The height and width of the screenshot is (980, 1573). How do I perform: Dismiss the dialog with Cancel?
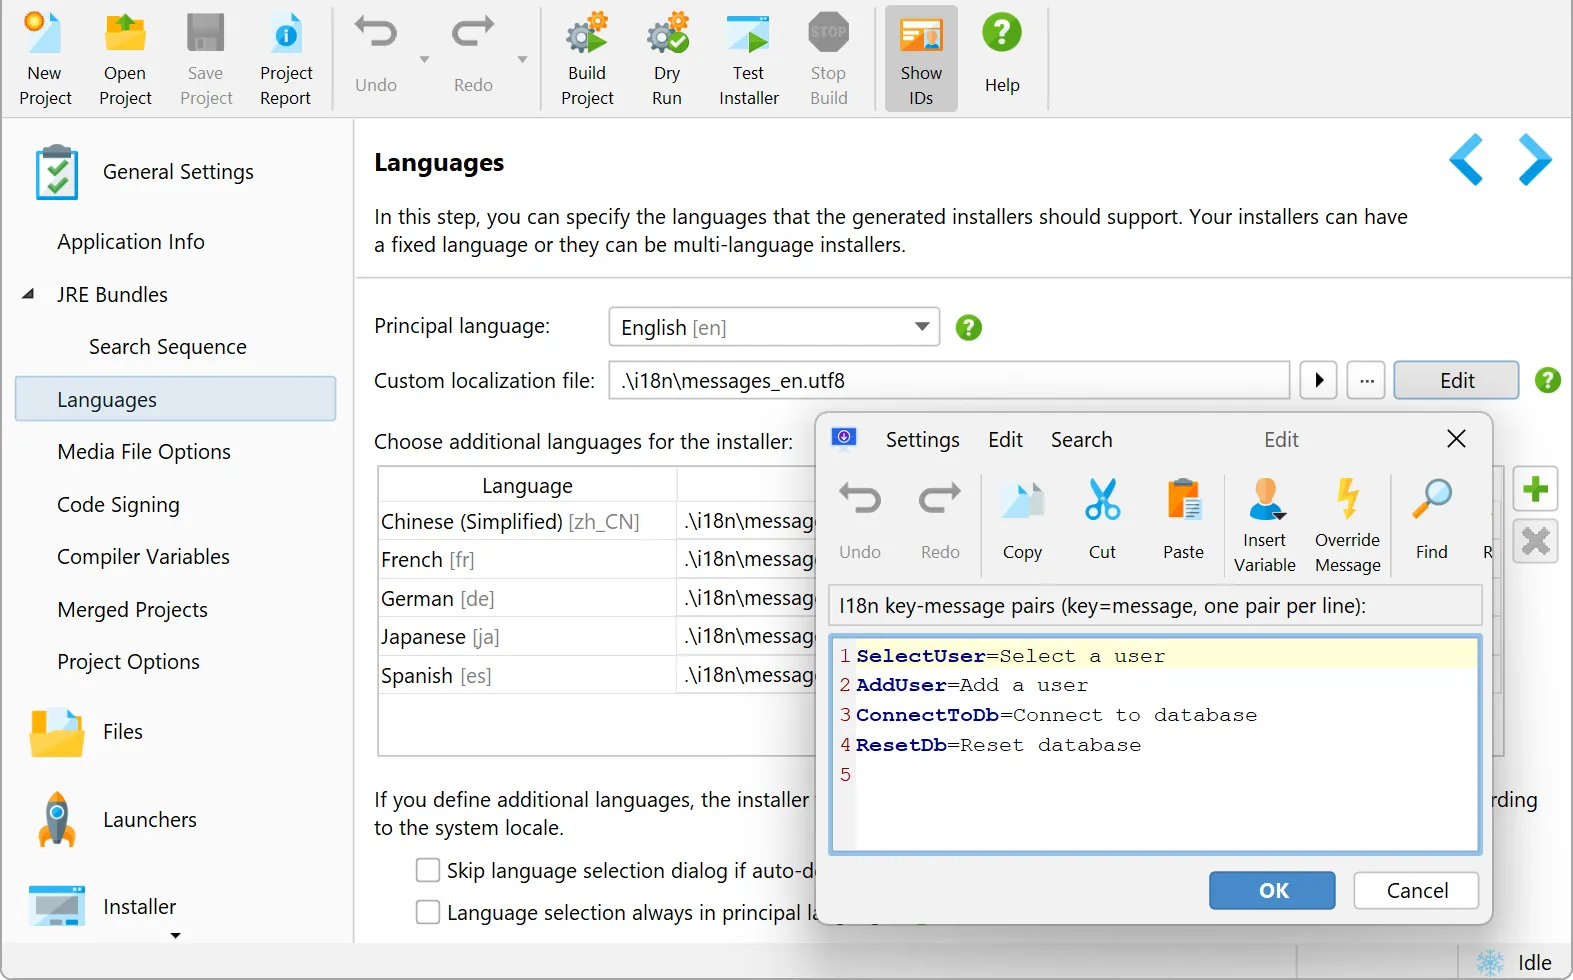tap(1416, 890)
